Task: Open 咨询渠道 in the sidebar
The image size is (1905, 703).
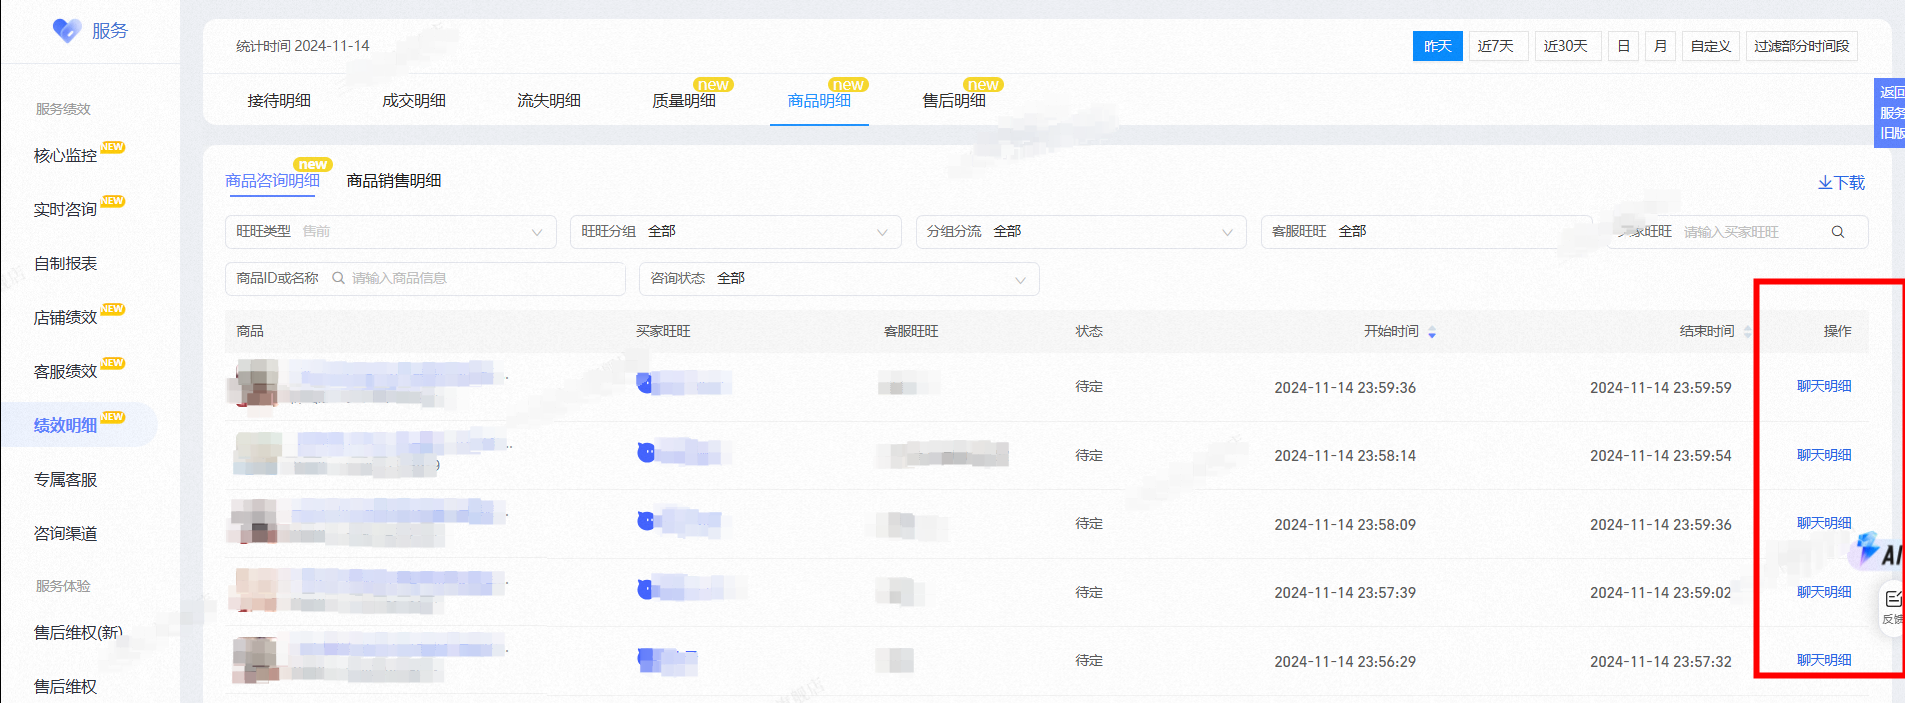Action: tap(66, 534)
